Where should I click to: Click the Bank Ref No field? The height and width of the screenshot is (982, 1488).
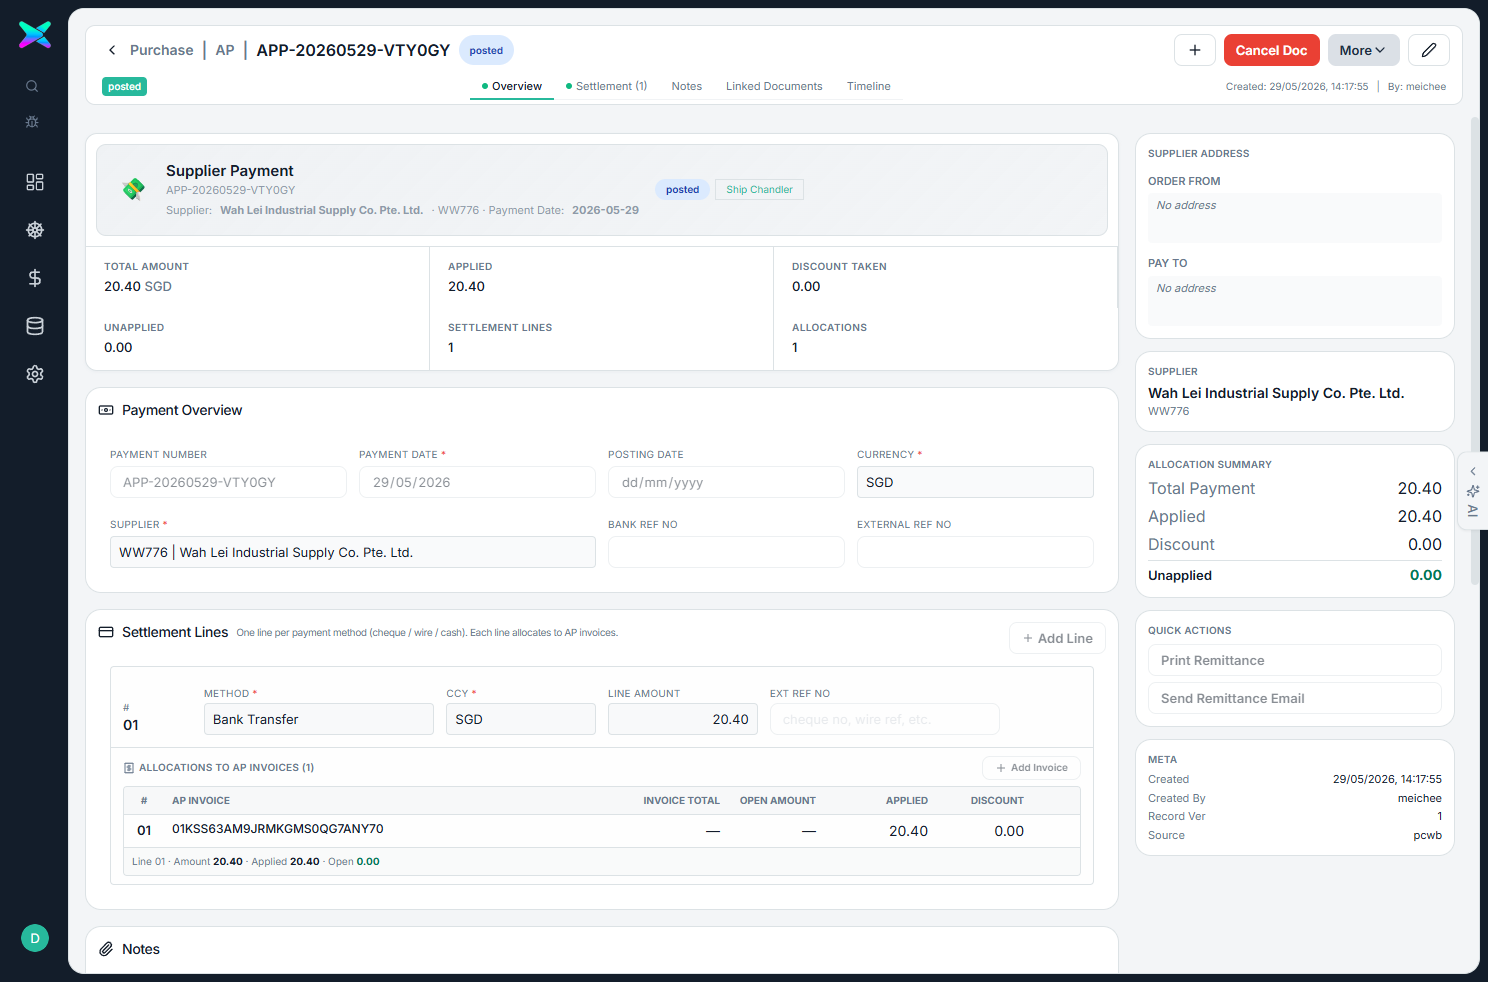tap(726, 552)
